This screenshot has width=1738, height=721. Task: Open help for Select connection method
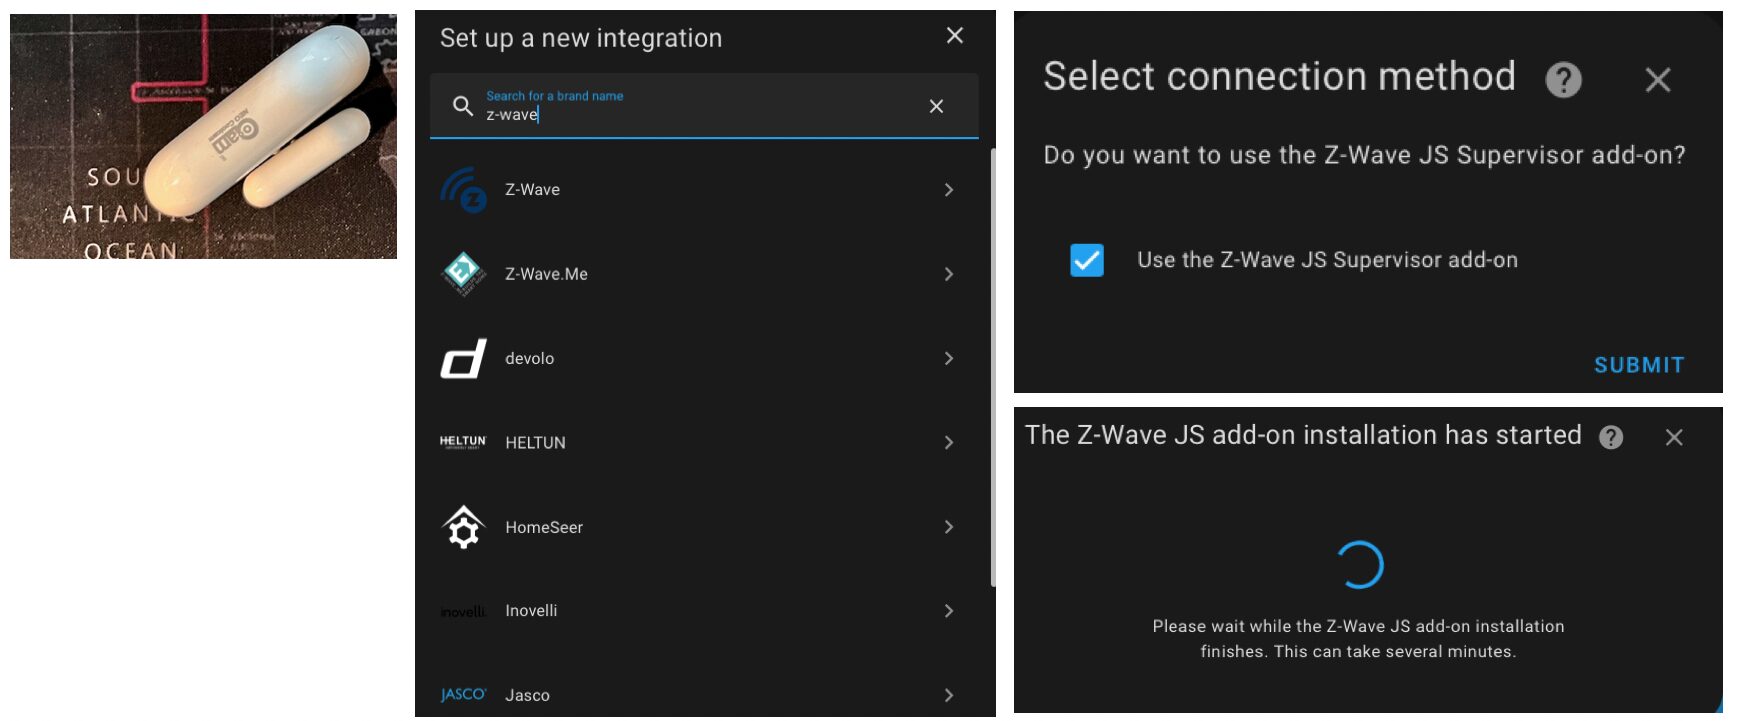pyautogui.click(x=1564, y=79)
